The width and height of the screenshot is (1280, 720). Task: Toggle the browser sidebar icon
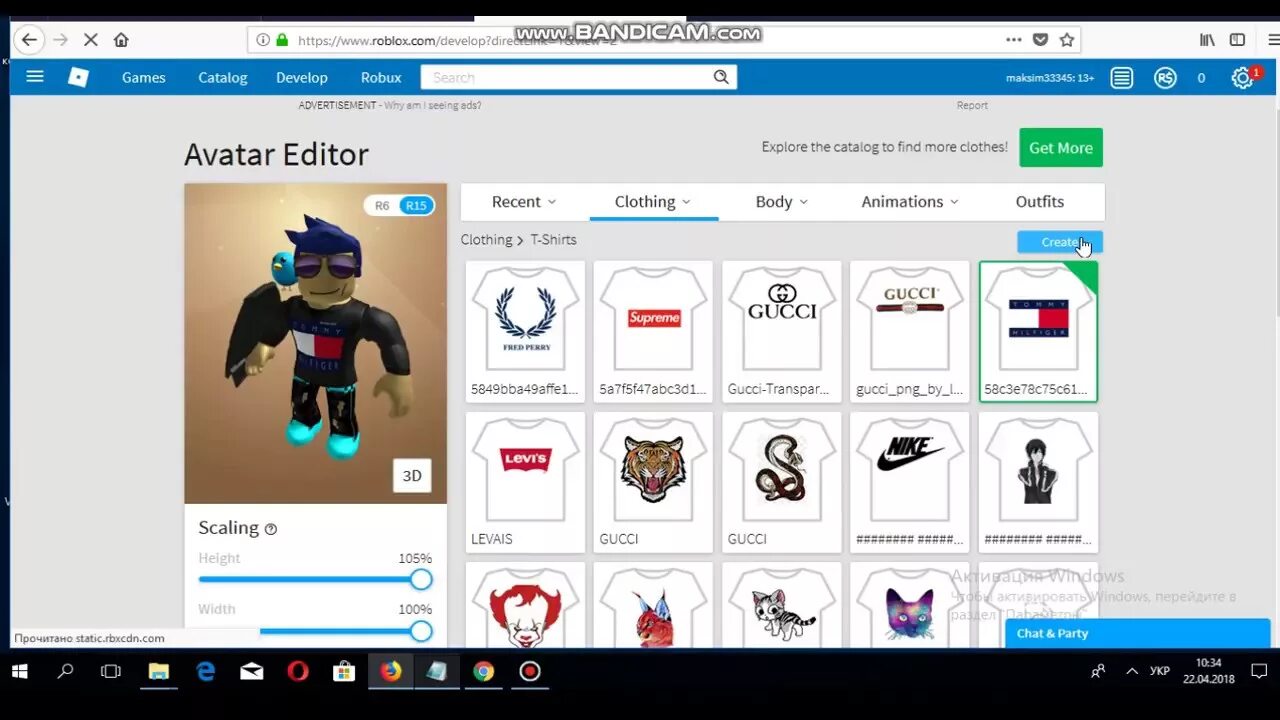click(x=1238, y=40)
